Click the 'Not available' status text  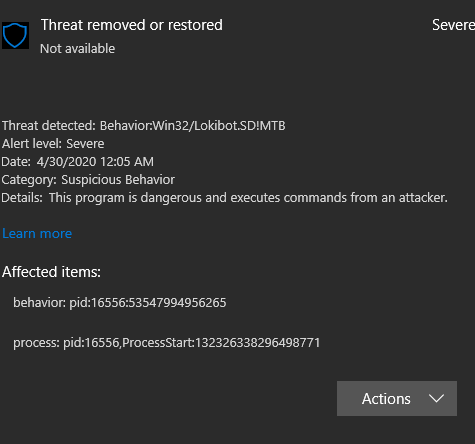[x=78, y=49]
